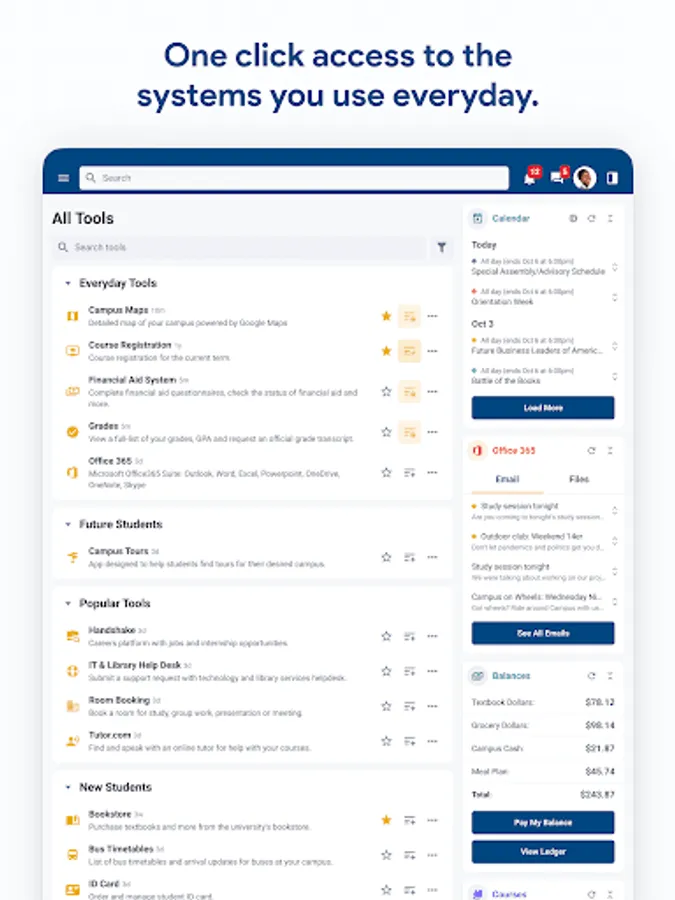Collapse the Everyday Tools section
Viewport: 675px width, 900px height.
[68, 283]
